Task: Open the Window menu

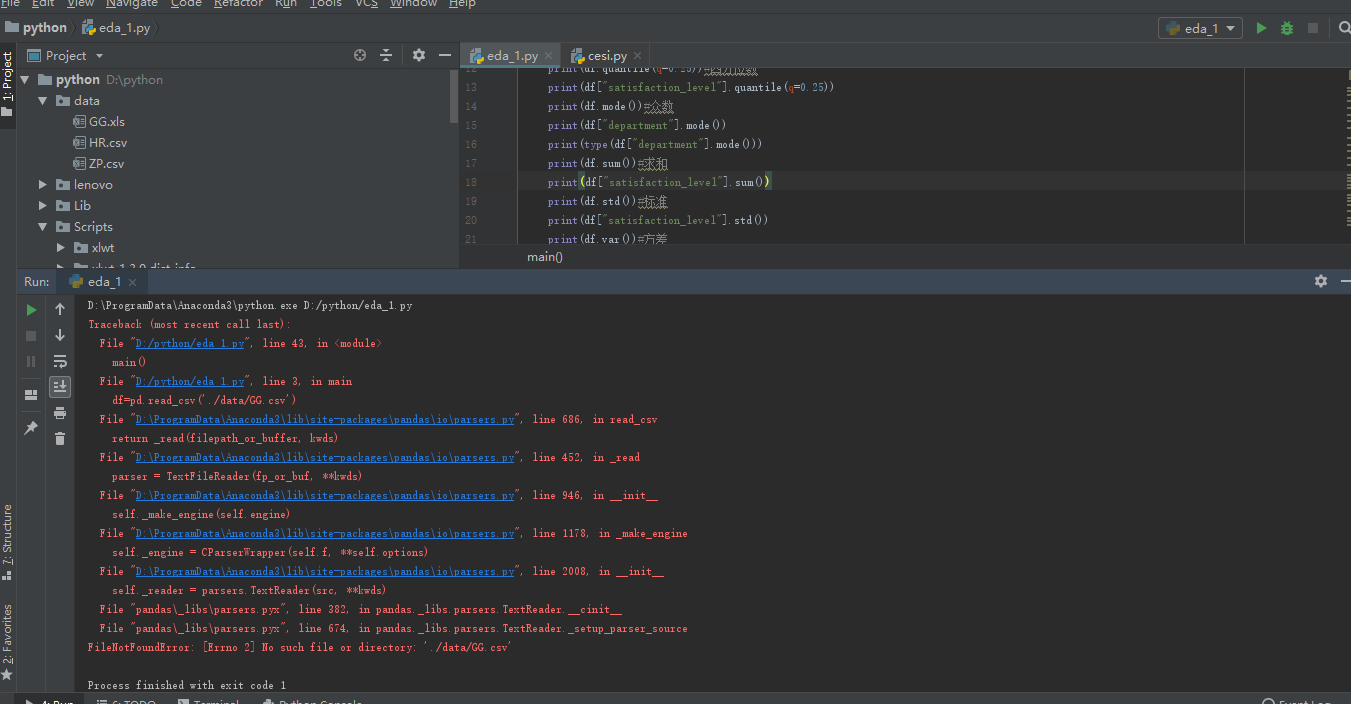Action: point(413,4)
